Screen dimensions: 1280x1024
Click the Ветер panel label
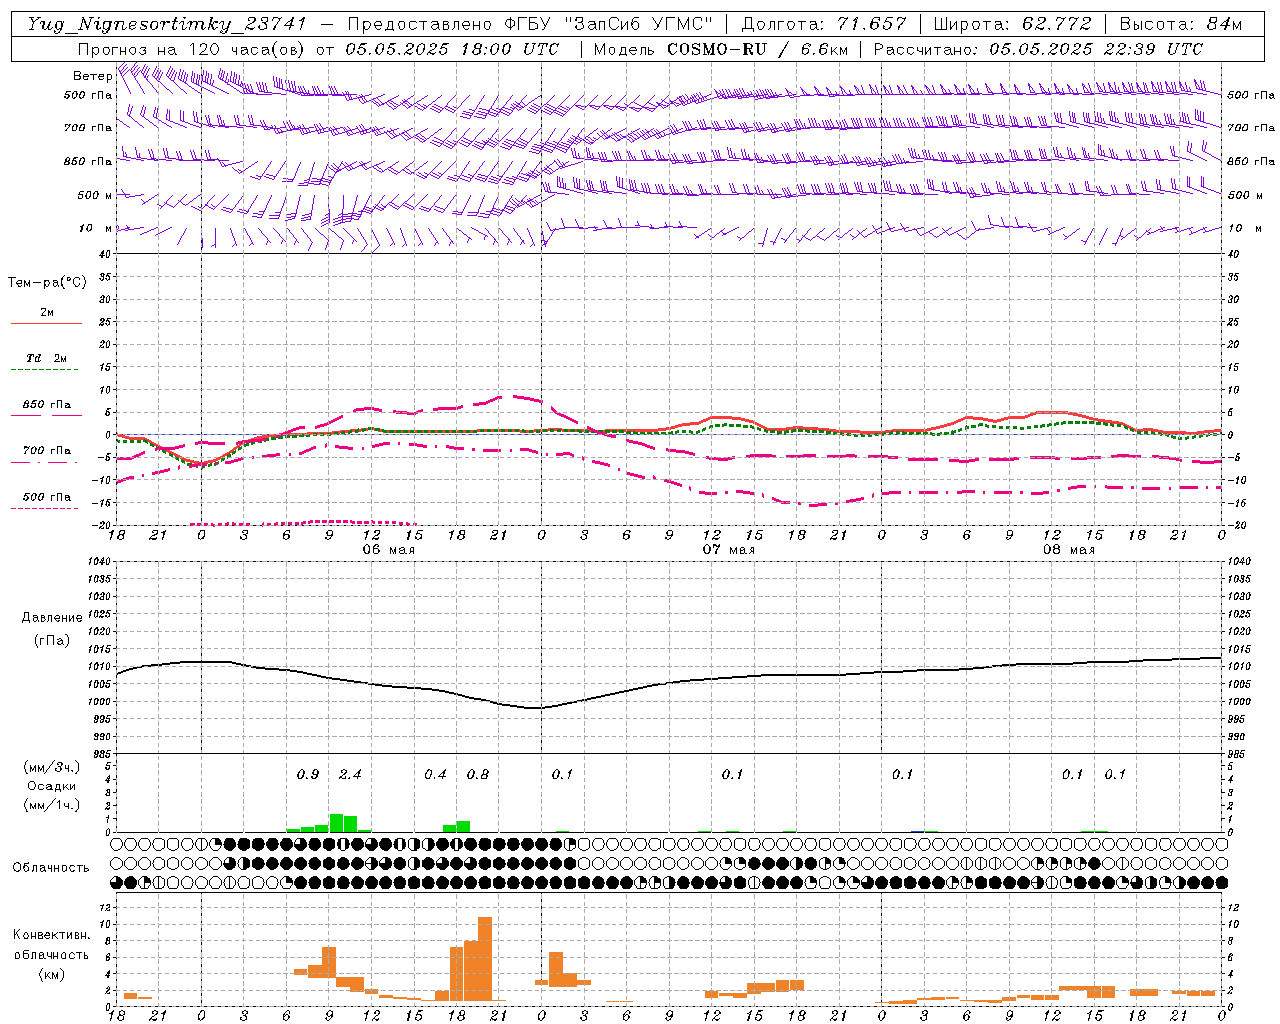[x=92, y=76]
